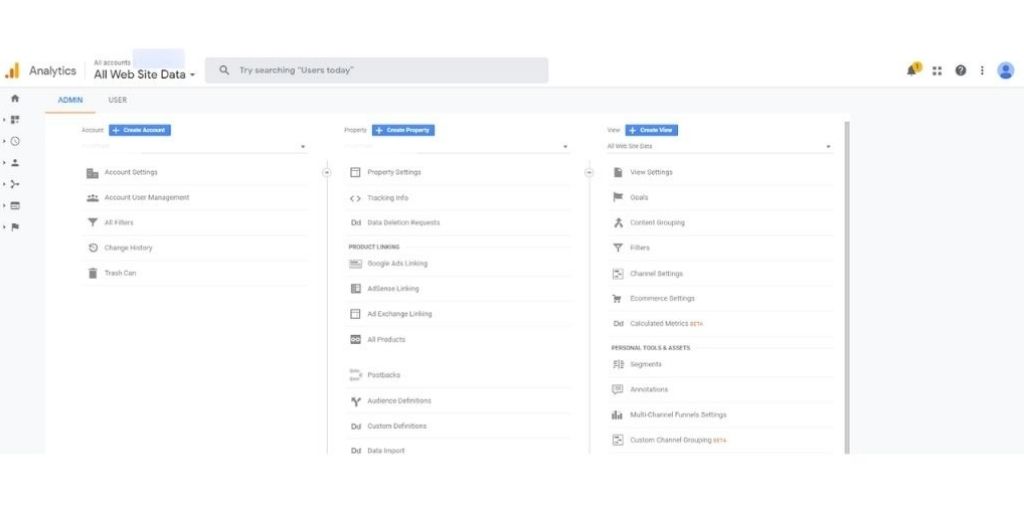Click the Account User Management people icon
The image size is (1024, 512).
[x=93, y=198]
